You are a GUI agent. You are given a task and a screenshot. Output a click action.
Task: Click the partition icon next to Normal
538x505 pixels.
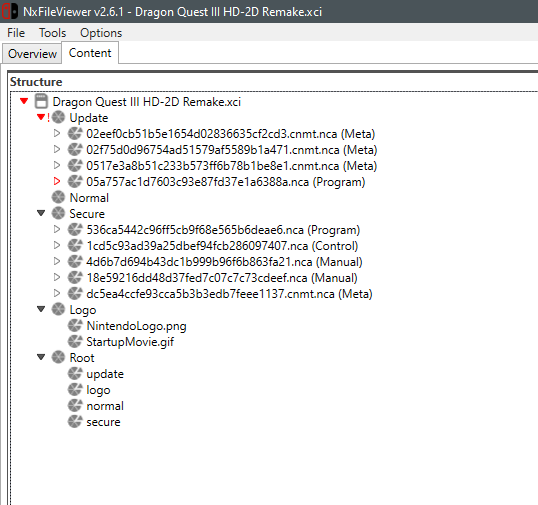tap(58, 197)
